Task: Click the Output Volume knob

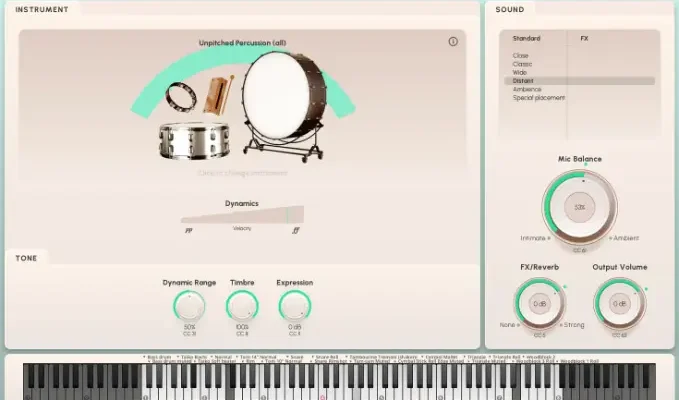Action: click(619, 303)
